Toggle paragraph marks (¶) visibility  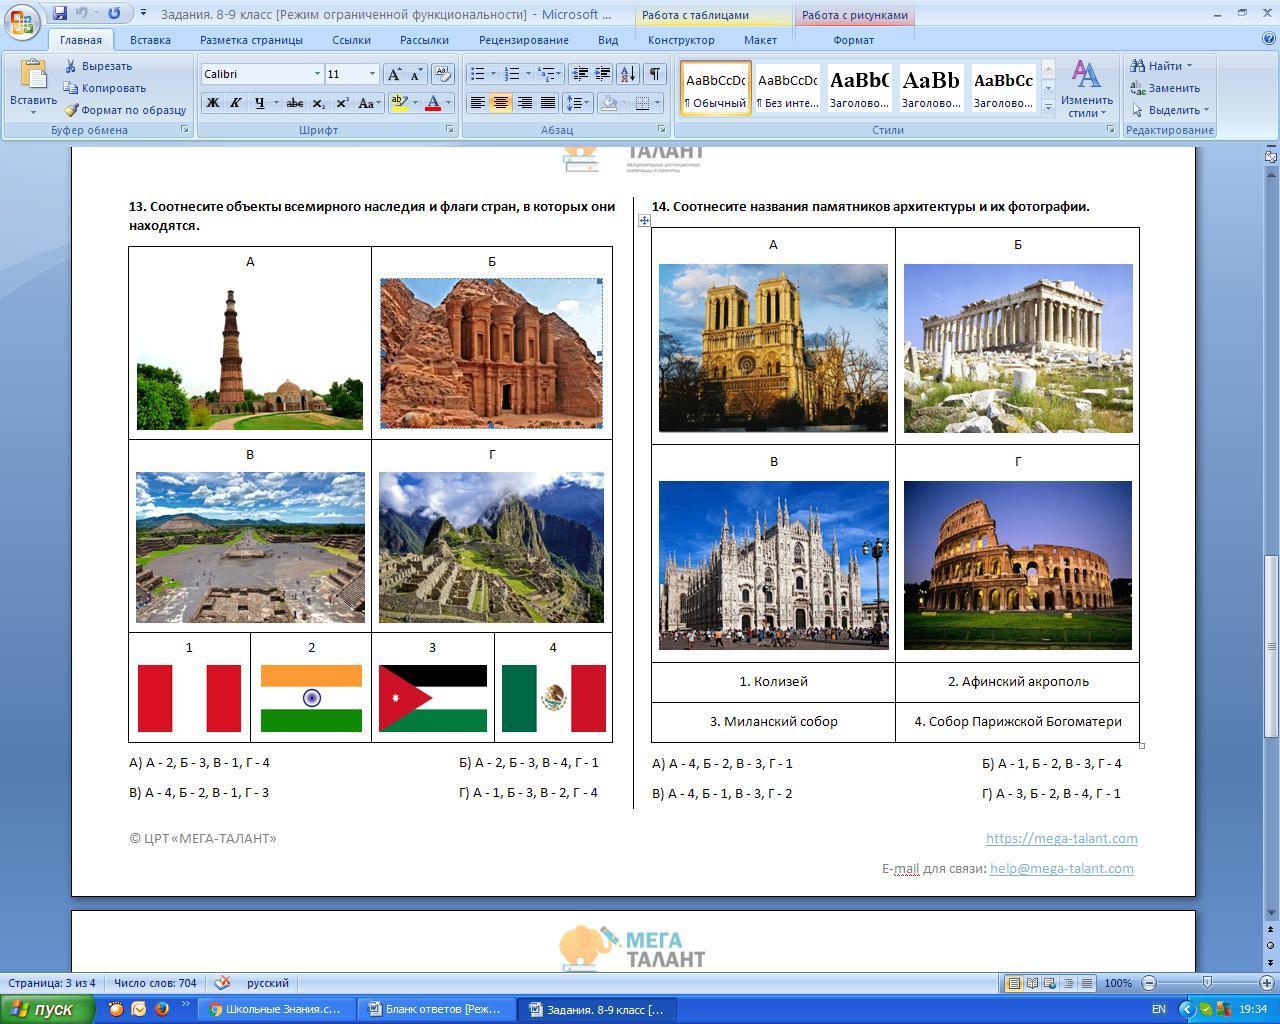(x=654, y=74)
